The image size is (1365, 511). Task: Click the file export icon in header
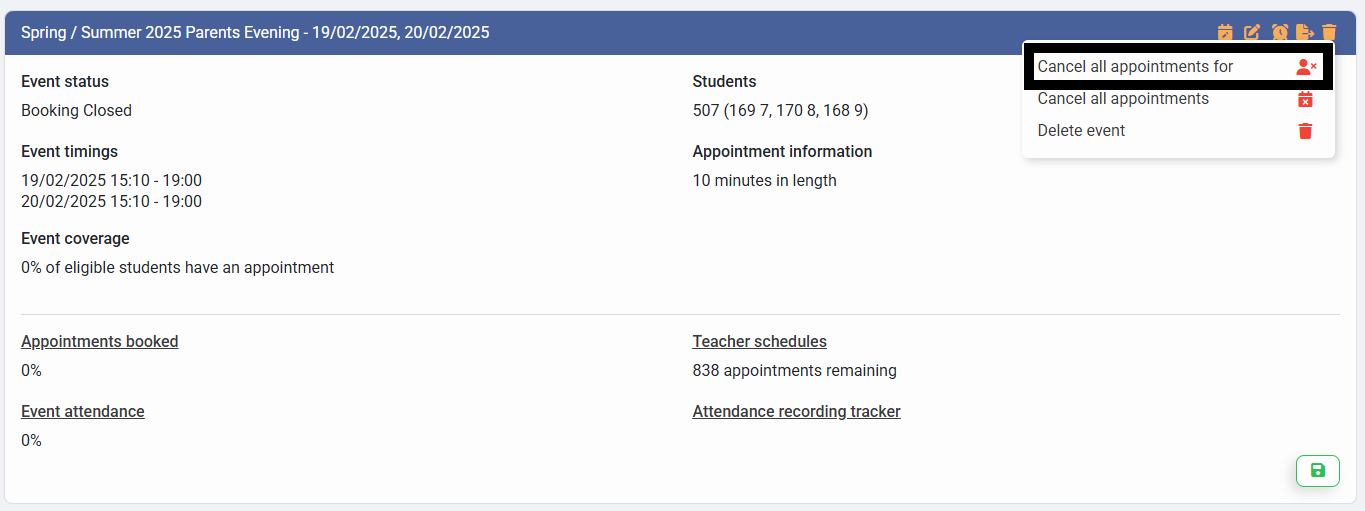point(1305,33)
